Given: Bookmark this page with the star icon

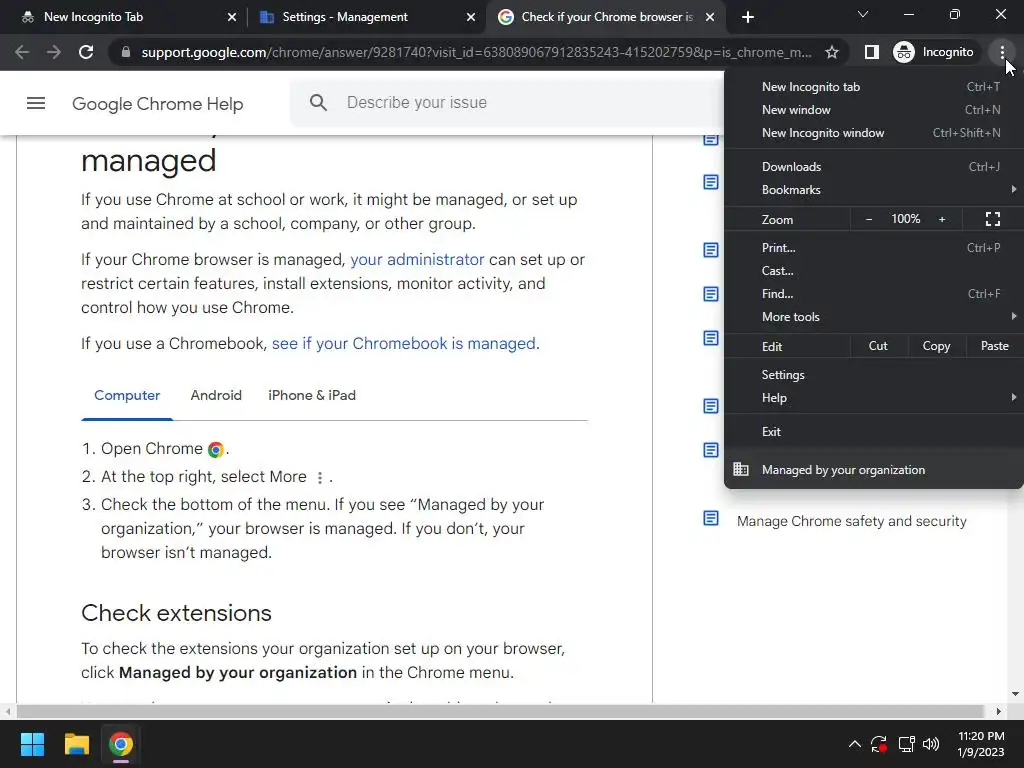Looking at the screenshot, I should [x=831, y=52].
